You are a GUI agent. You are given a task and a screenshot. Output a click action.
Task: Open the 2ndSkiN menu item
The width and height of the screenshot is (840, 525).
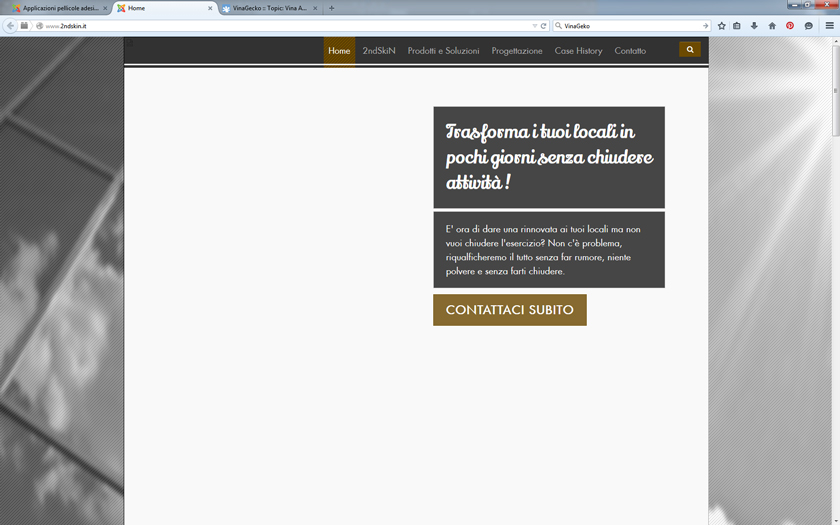point(379,51)
